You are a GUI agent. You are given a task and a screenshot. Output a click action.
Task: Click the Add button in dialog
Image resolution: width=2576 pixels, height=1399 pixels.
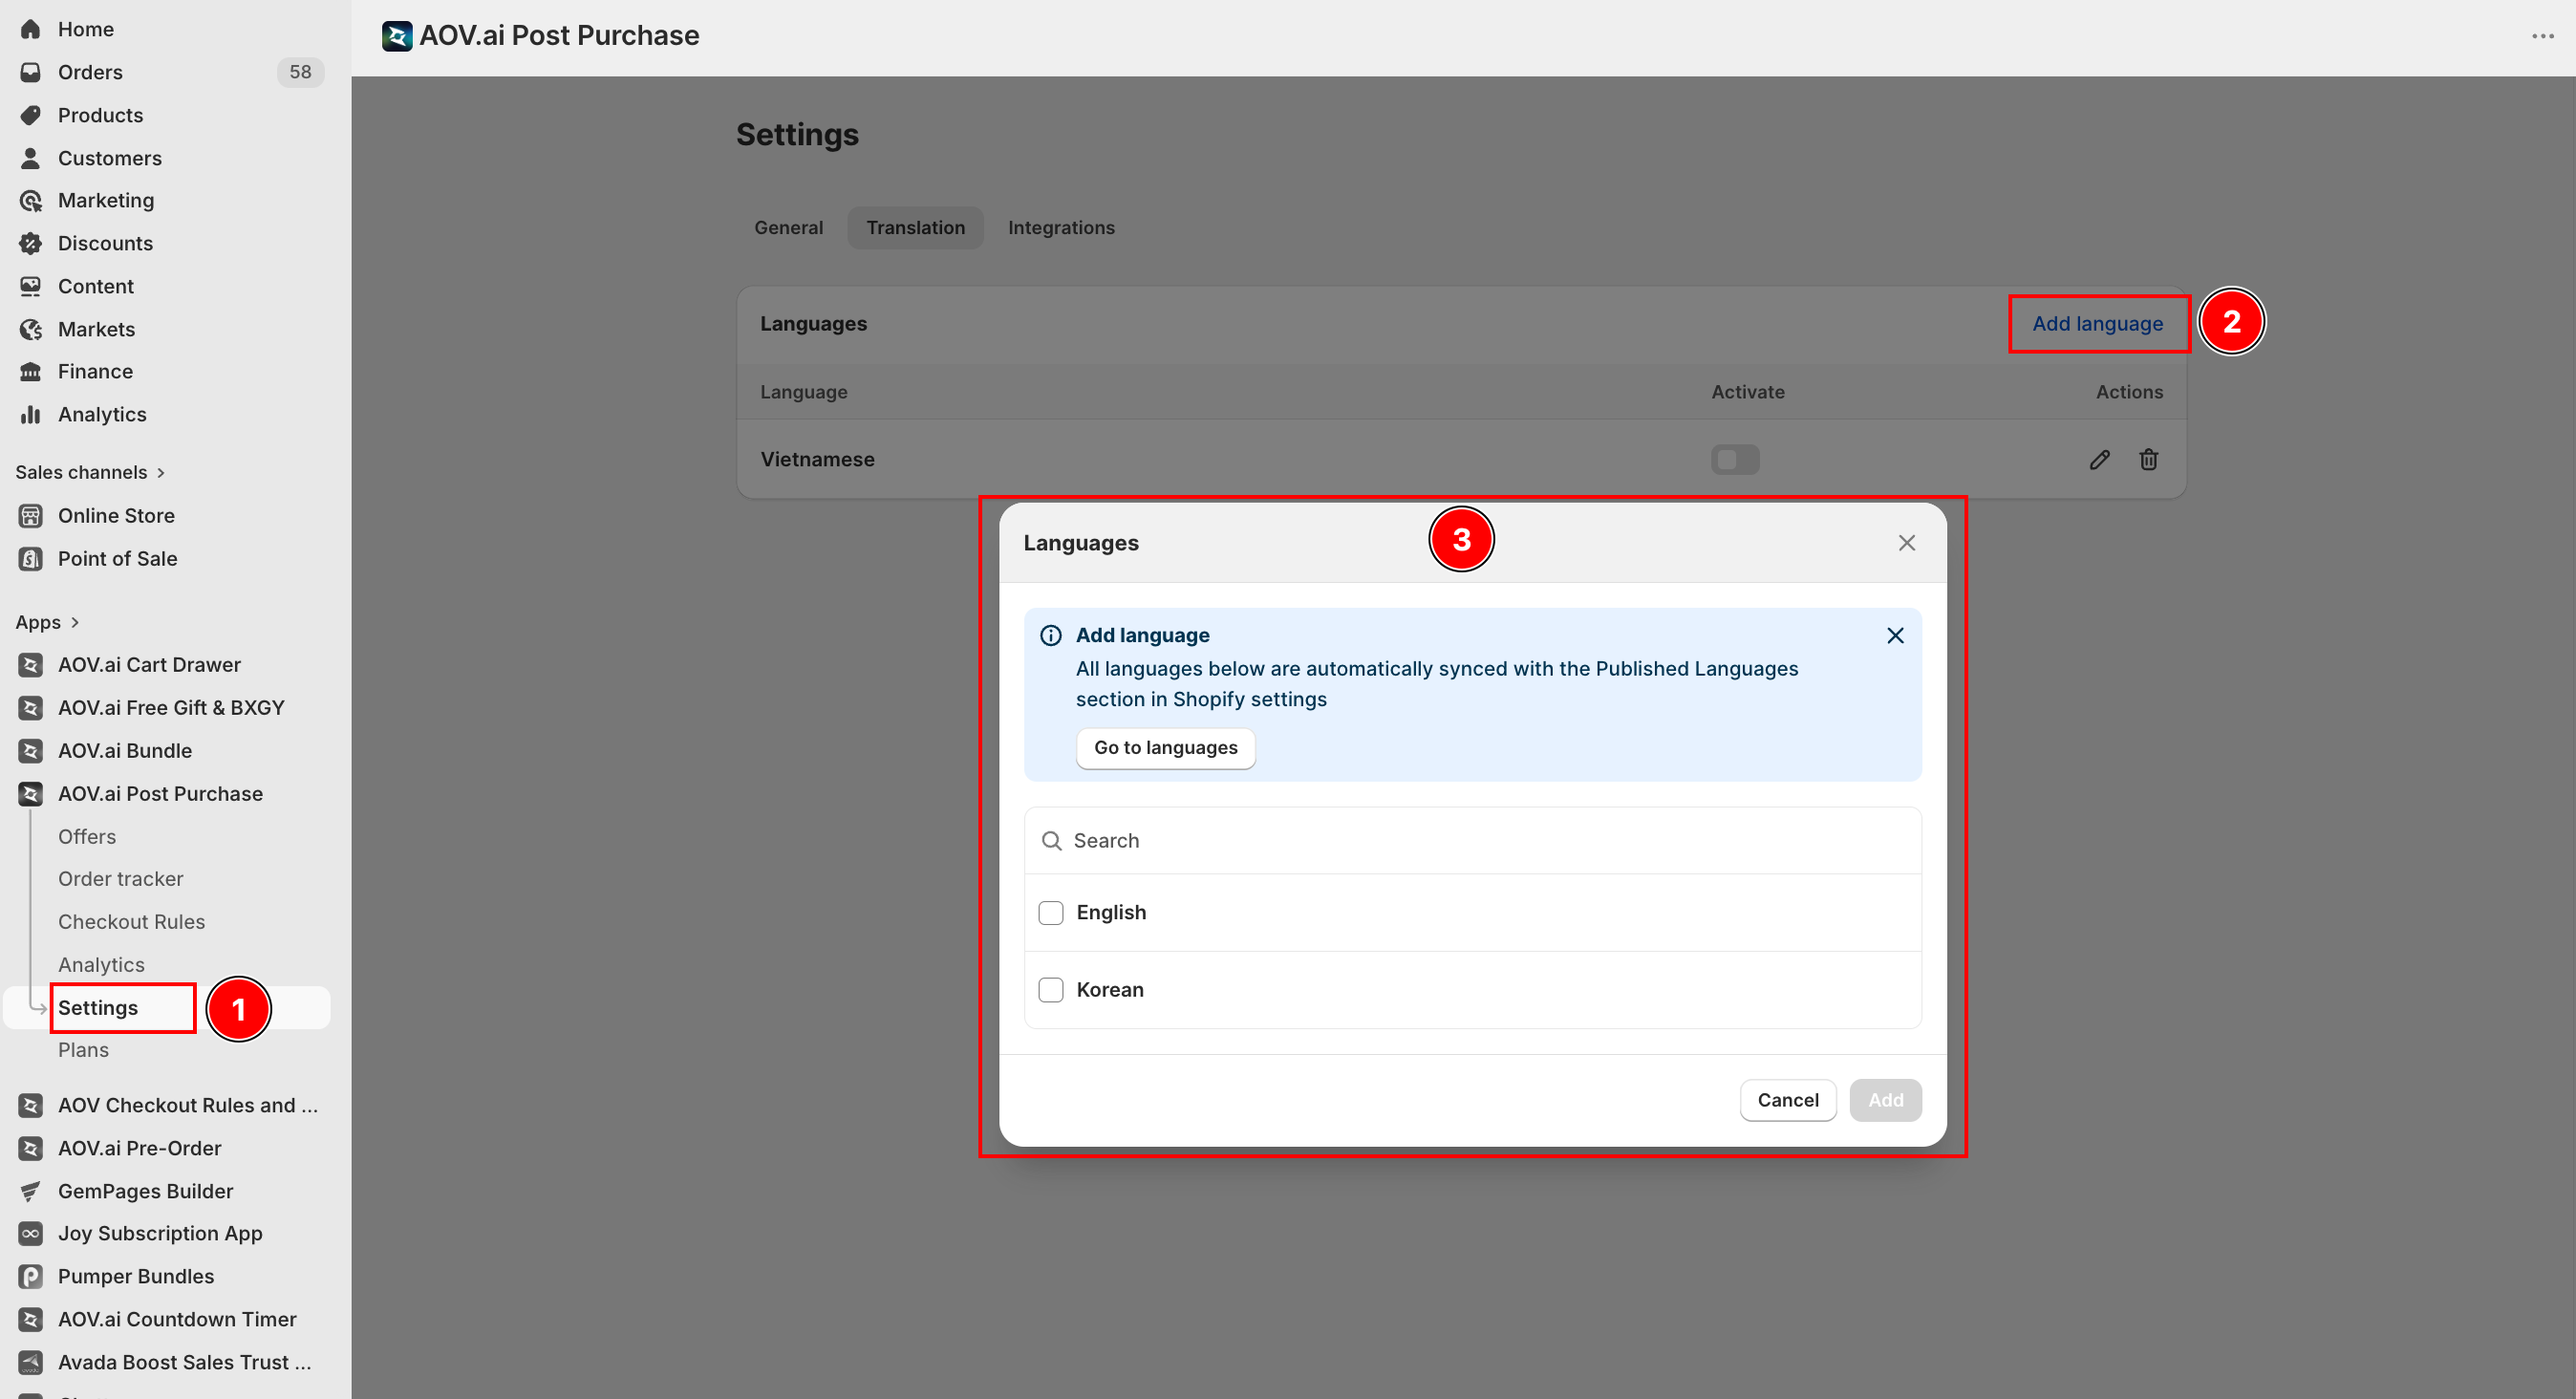point(1885,1100)
